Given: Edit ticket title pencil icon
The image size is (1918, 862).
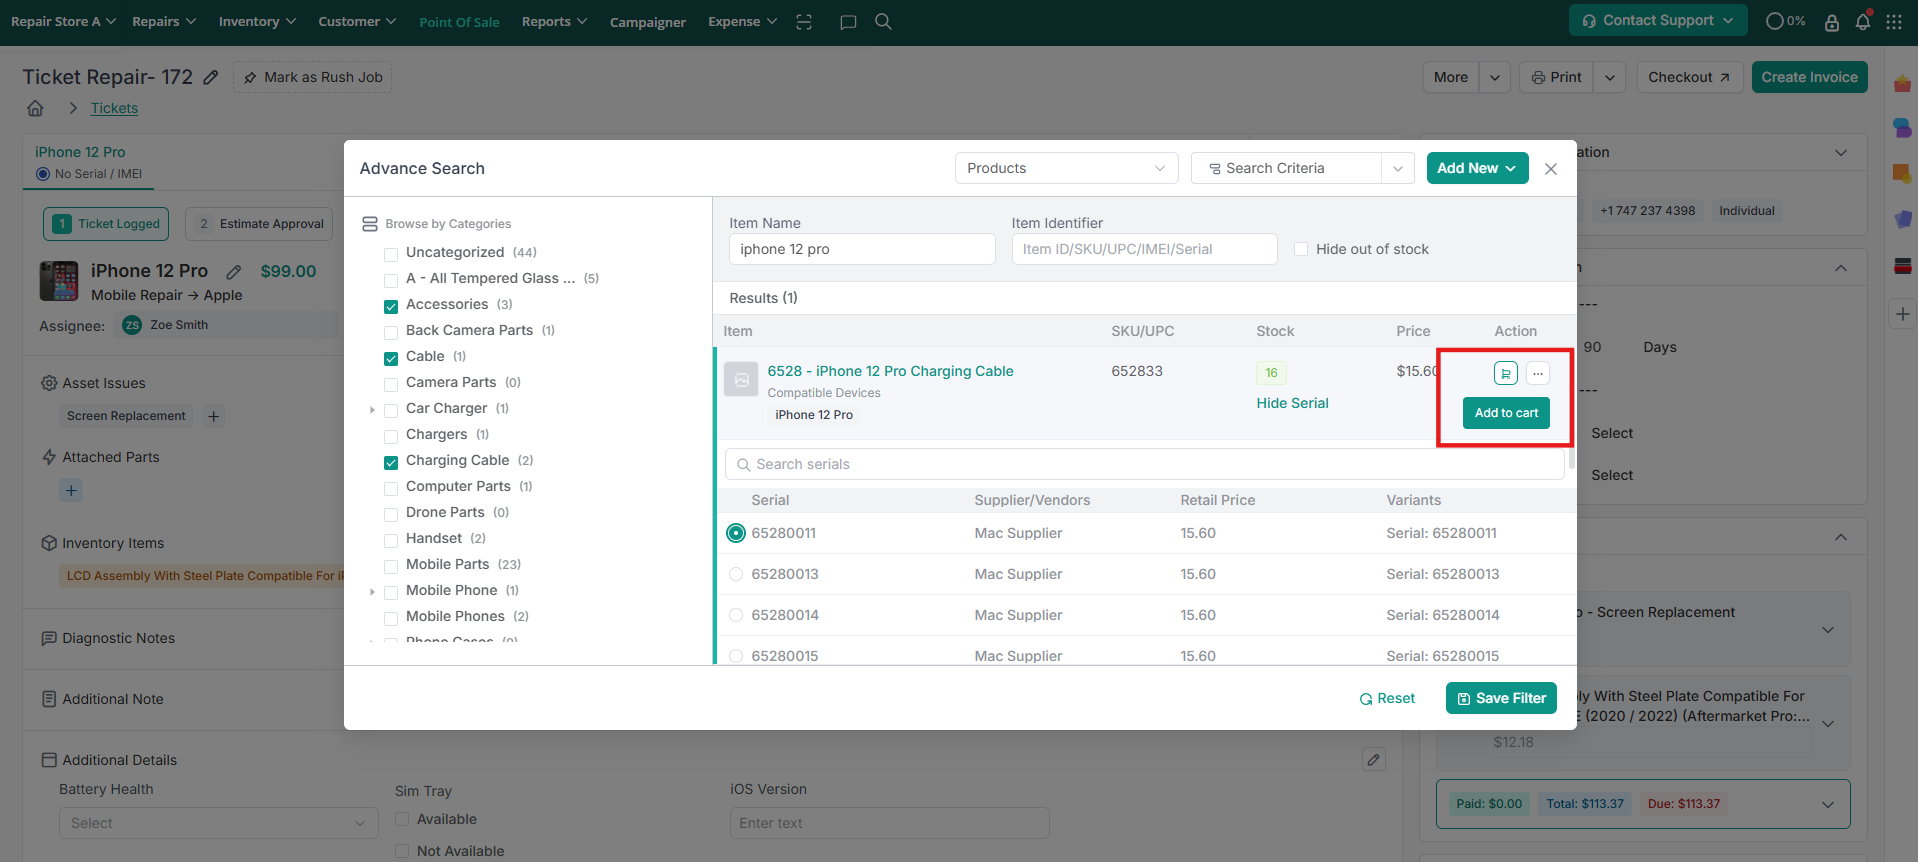Looking at the screenshot, I should click(x=211, y=77).
